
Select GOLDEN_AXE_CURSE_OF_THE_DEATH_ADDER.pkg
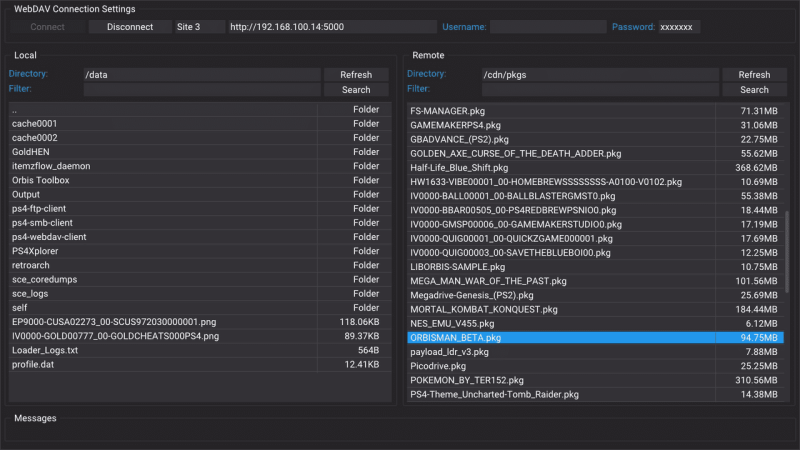point(595,154)
